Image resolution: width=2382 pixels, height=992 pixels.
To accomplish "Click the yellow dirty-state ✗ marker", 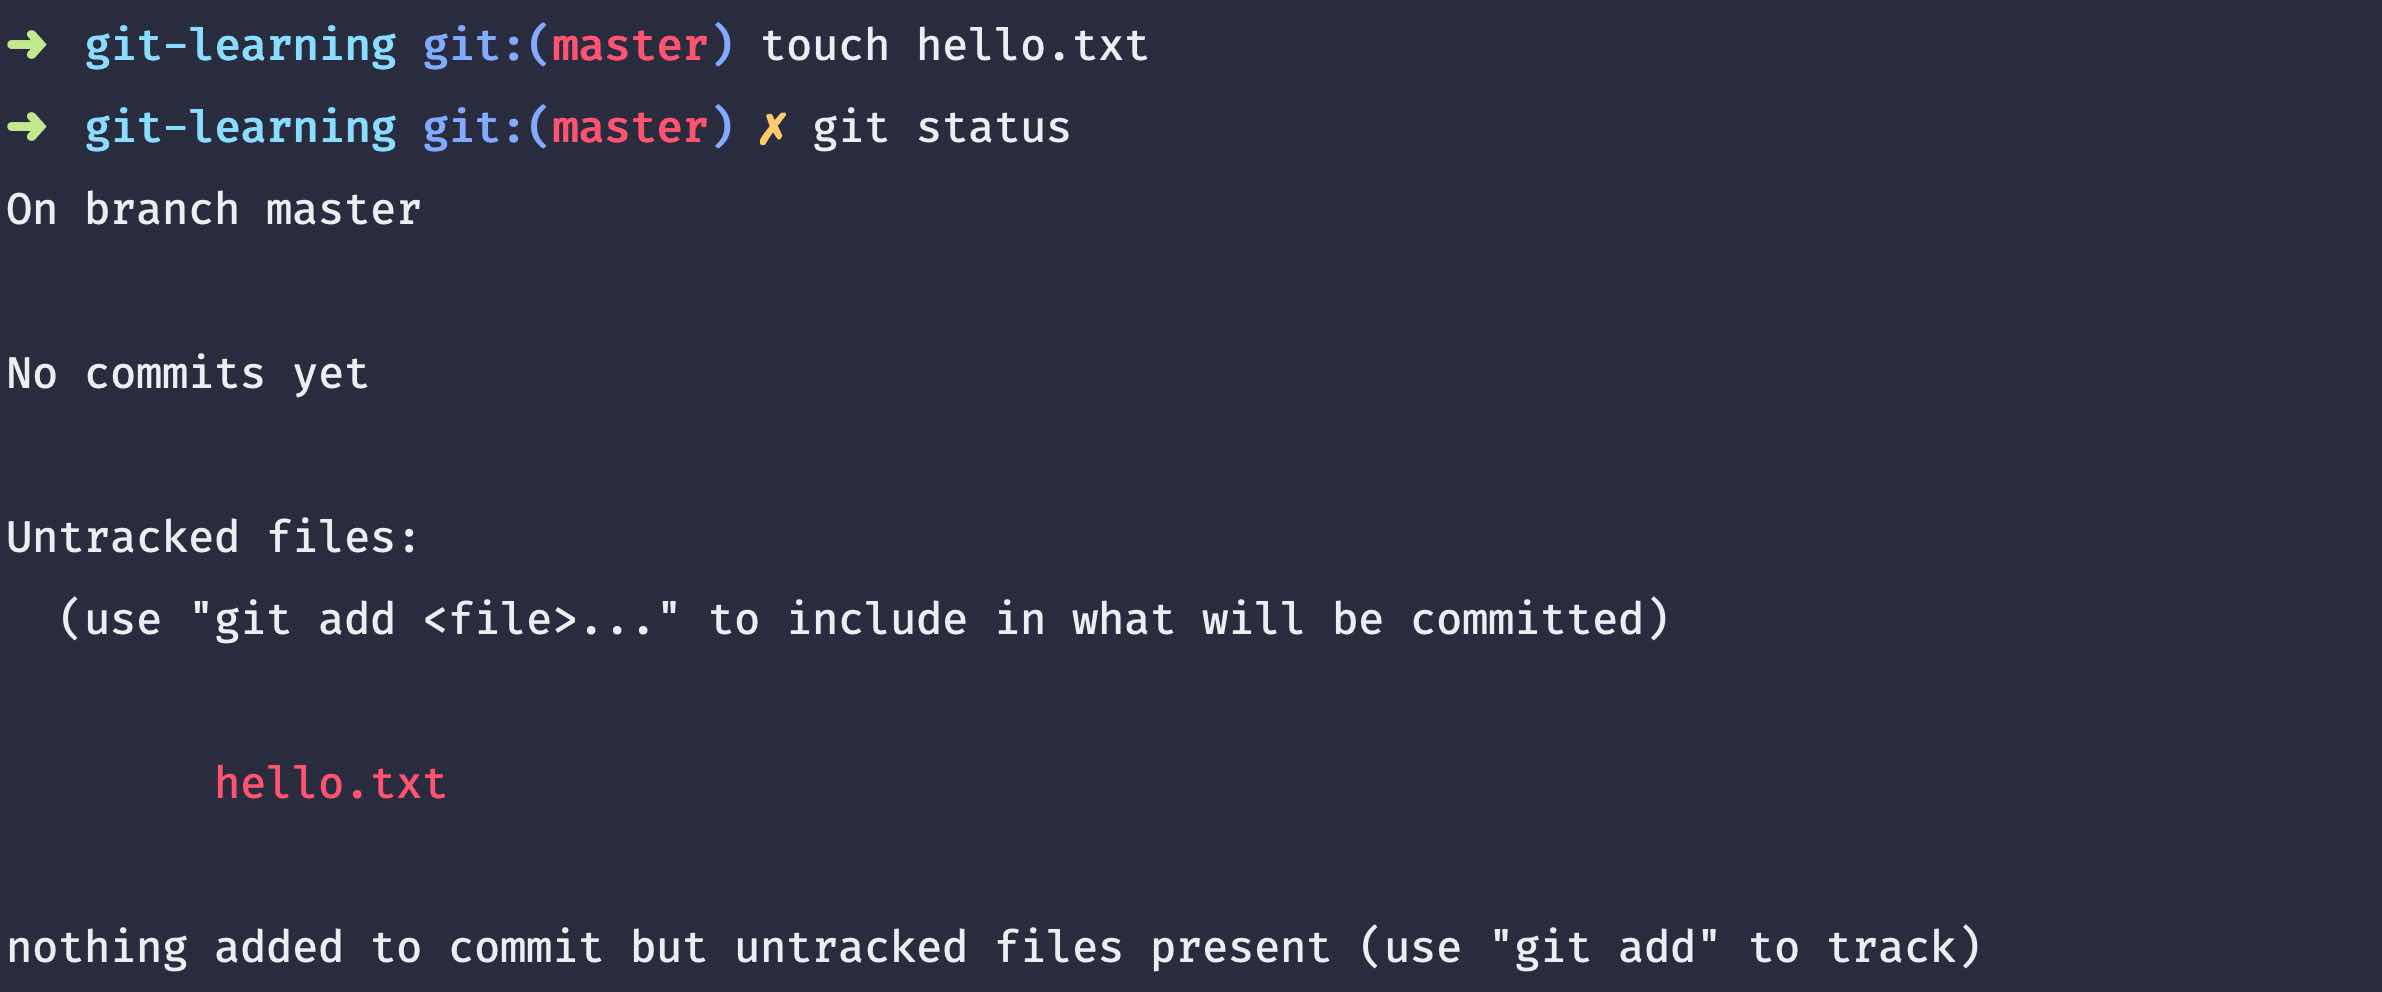I will coord(772,128).
